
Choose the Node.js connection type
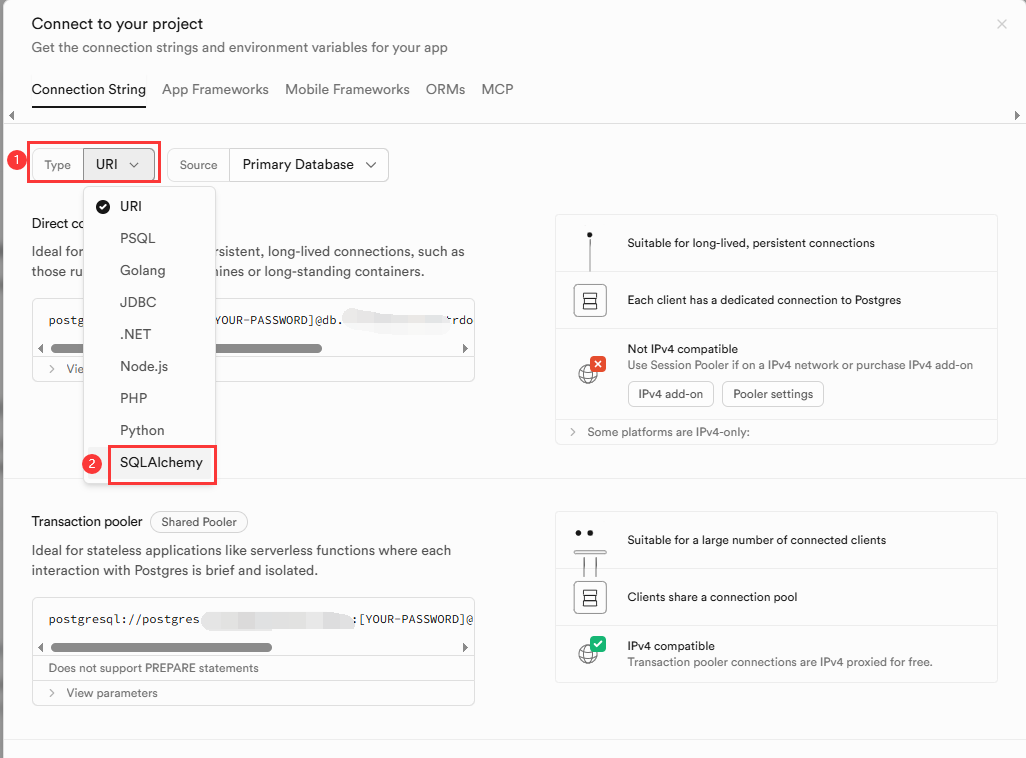(144, 366)
